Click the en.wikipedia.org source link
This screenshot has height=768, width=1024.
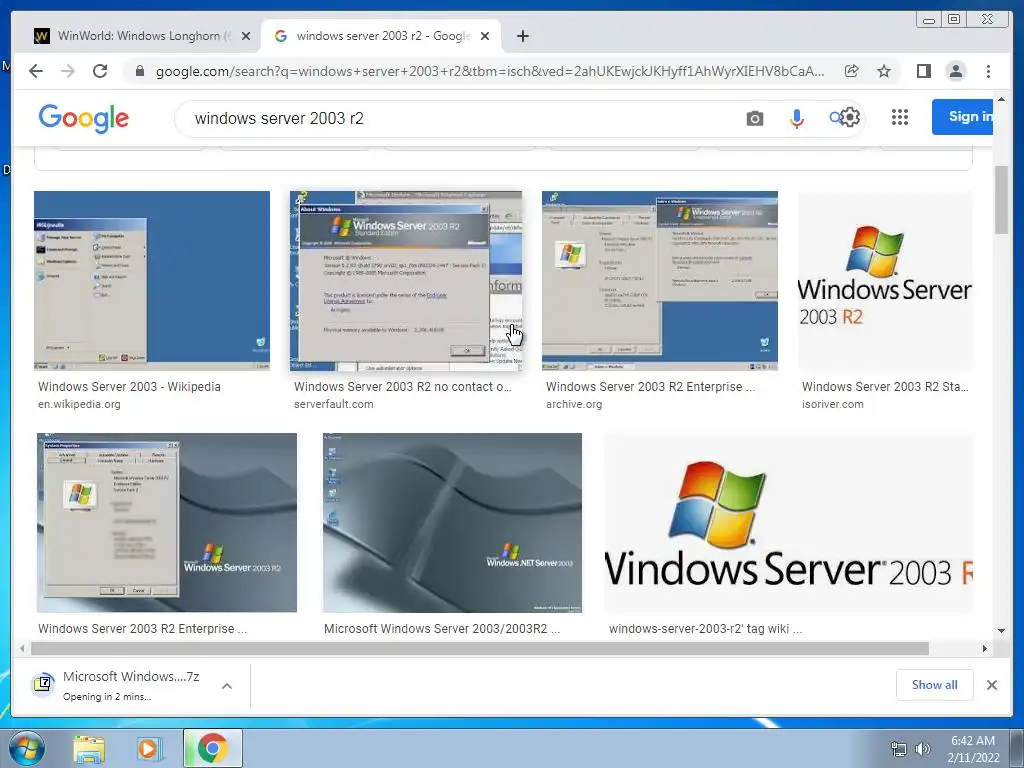tap(79, 404)
